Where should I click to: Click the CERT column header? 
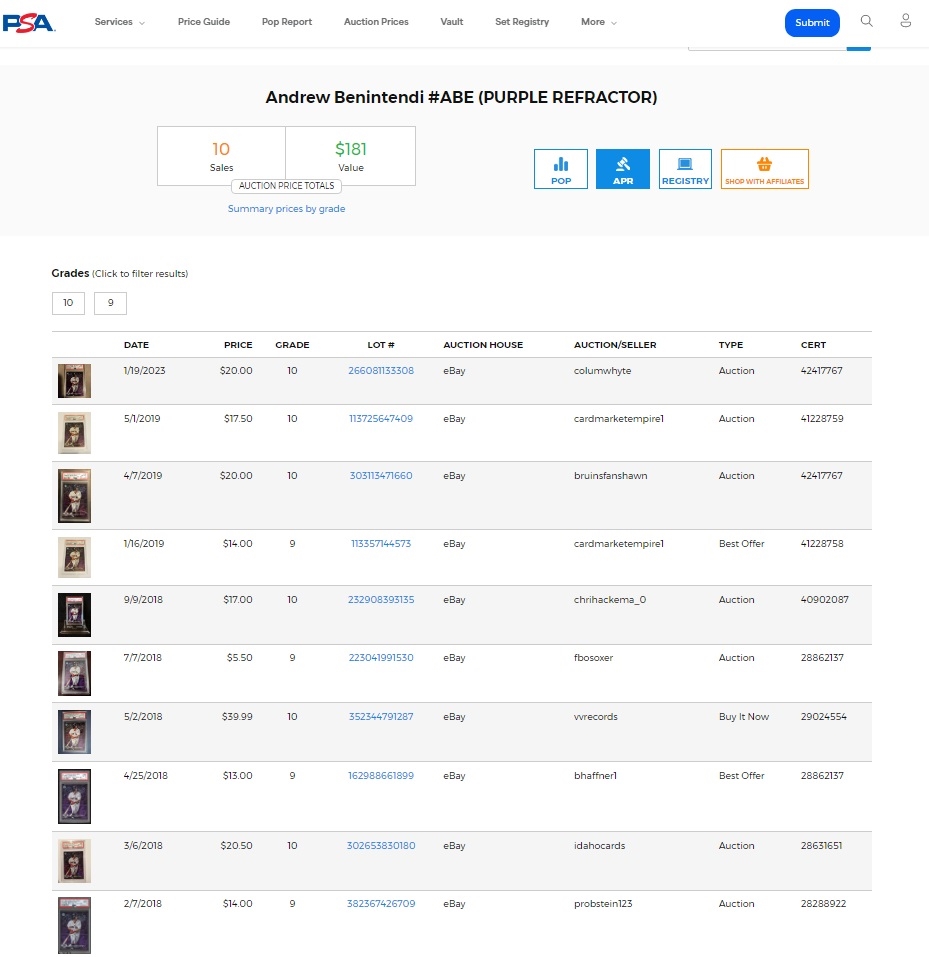(813, 345)
